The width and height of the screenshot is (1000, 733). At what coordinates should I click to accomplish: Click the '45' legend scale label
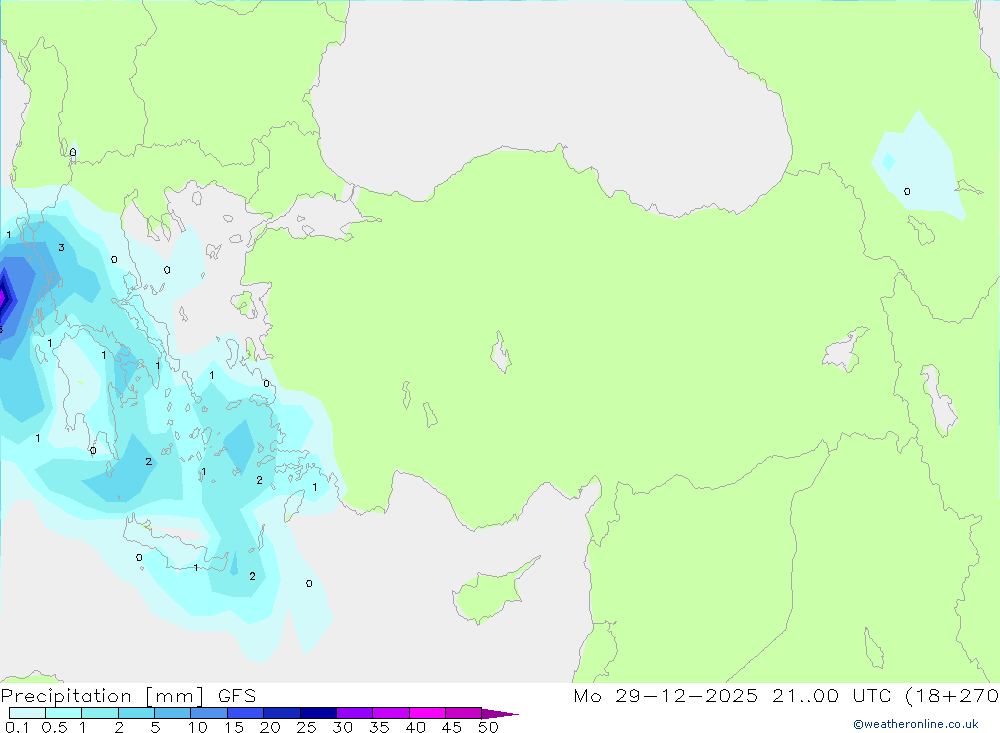pyautogui.click(x=452, y=727)
